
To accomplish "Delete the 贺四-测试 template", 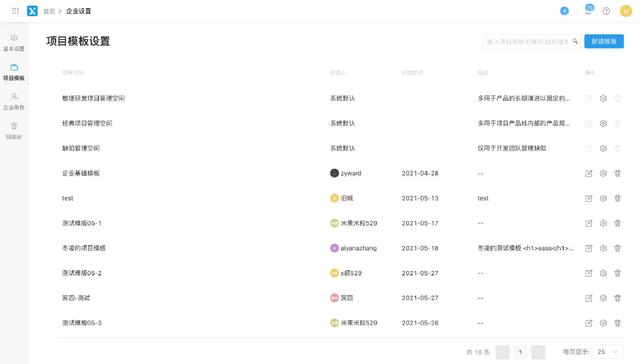I will pyautogui.click(x=618, y=298).
